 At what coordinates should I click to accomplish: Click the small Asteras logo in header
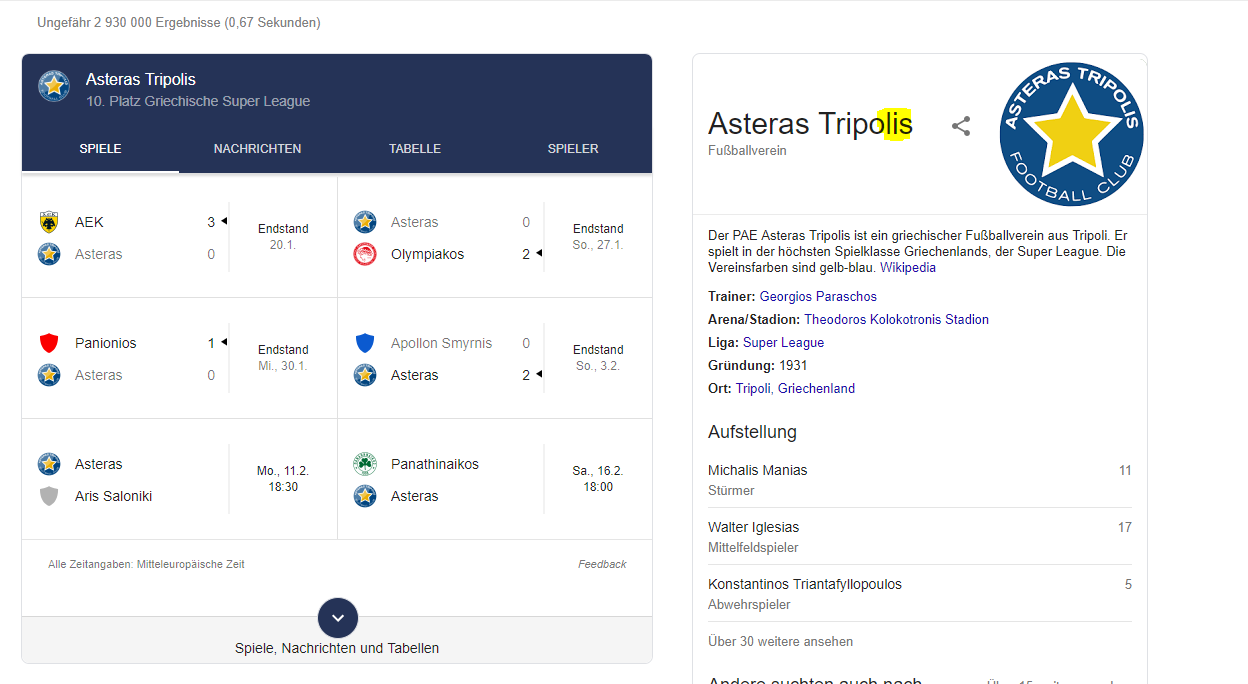pos(54,86)
